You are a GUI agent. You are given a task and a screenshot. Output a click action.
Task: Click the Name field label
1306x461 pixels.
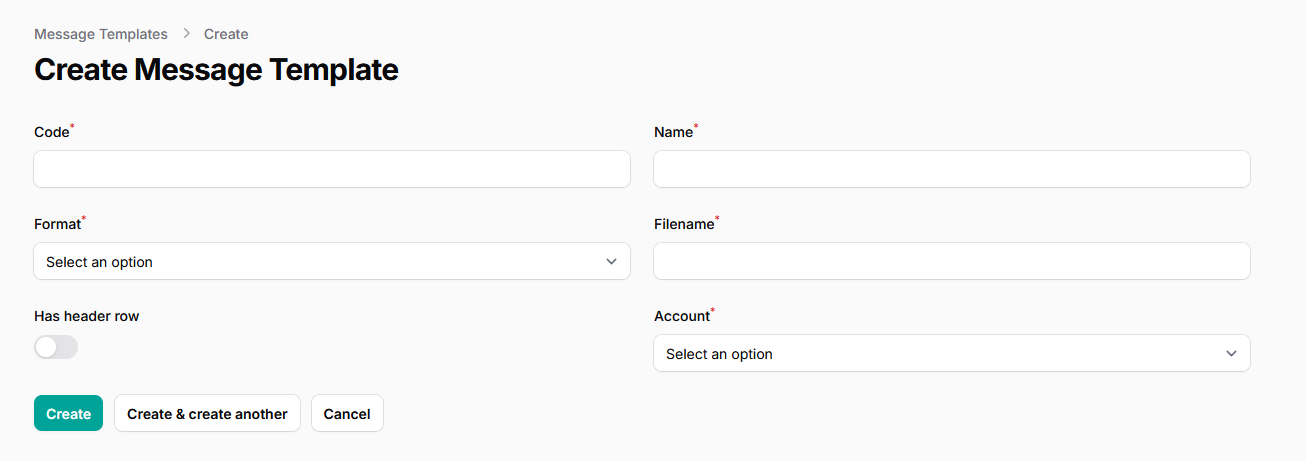point(673,132)
